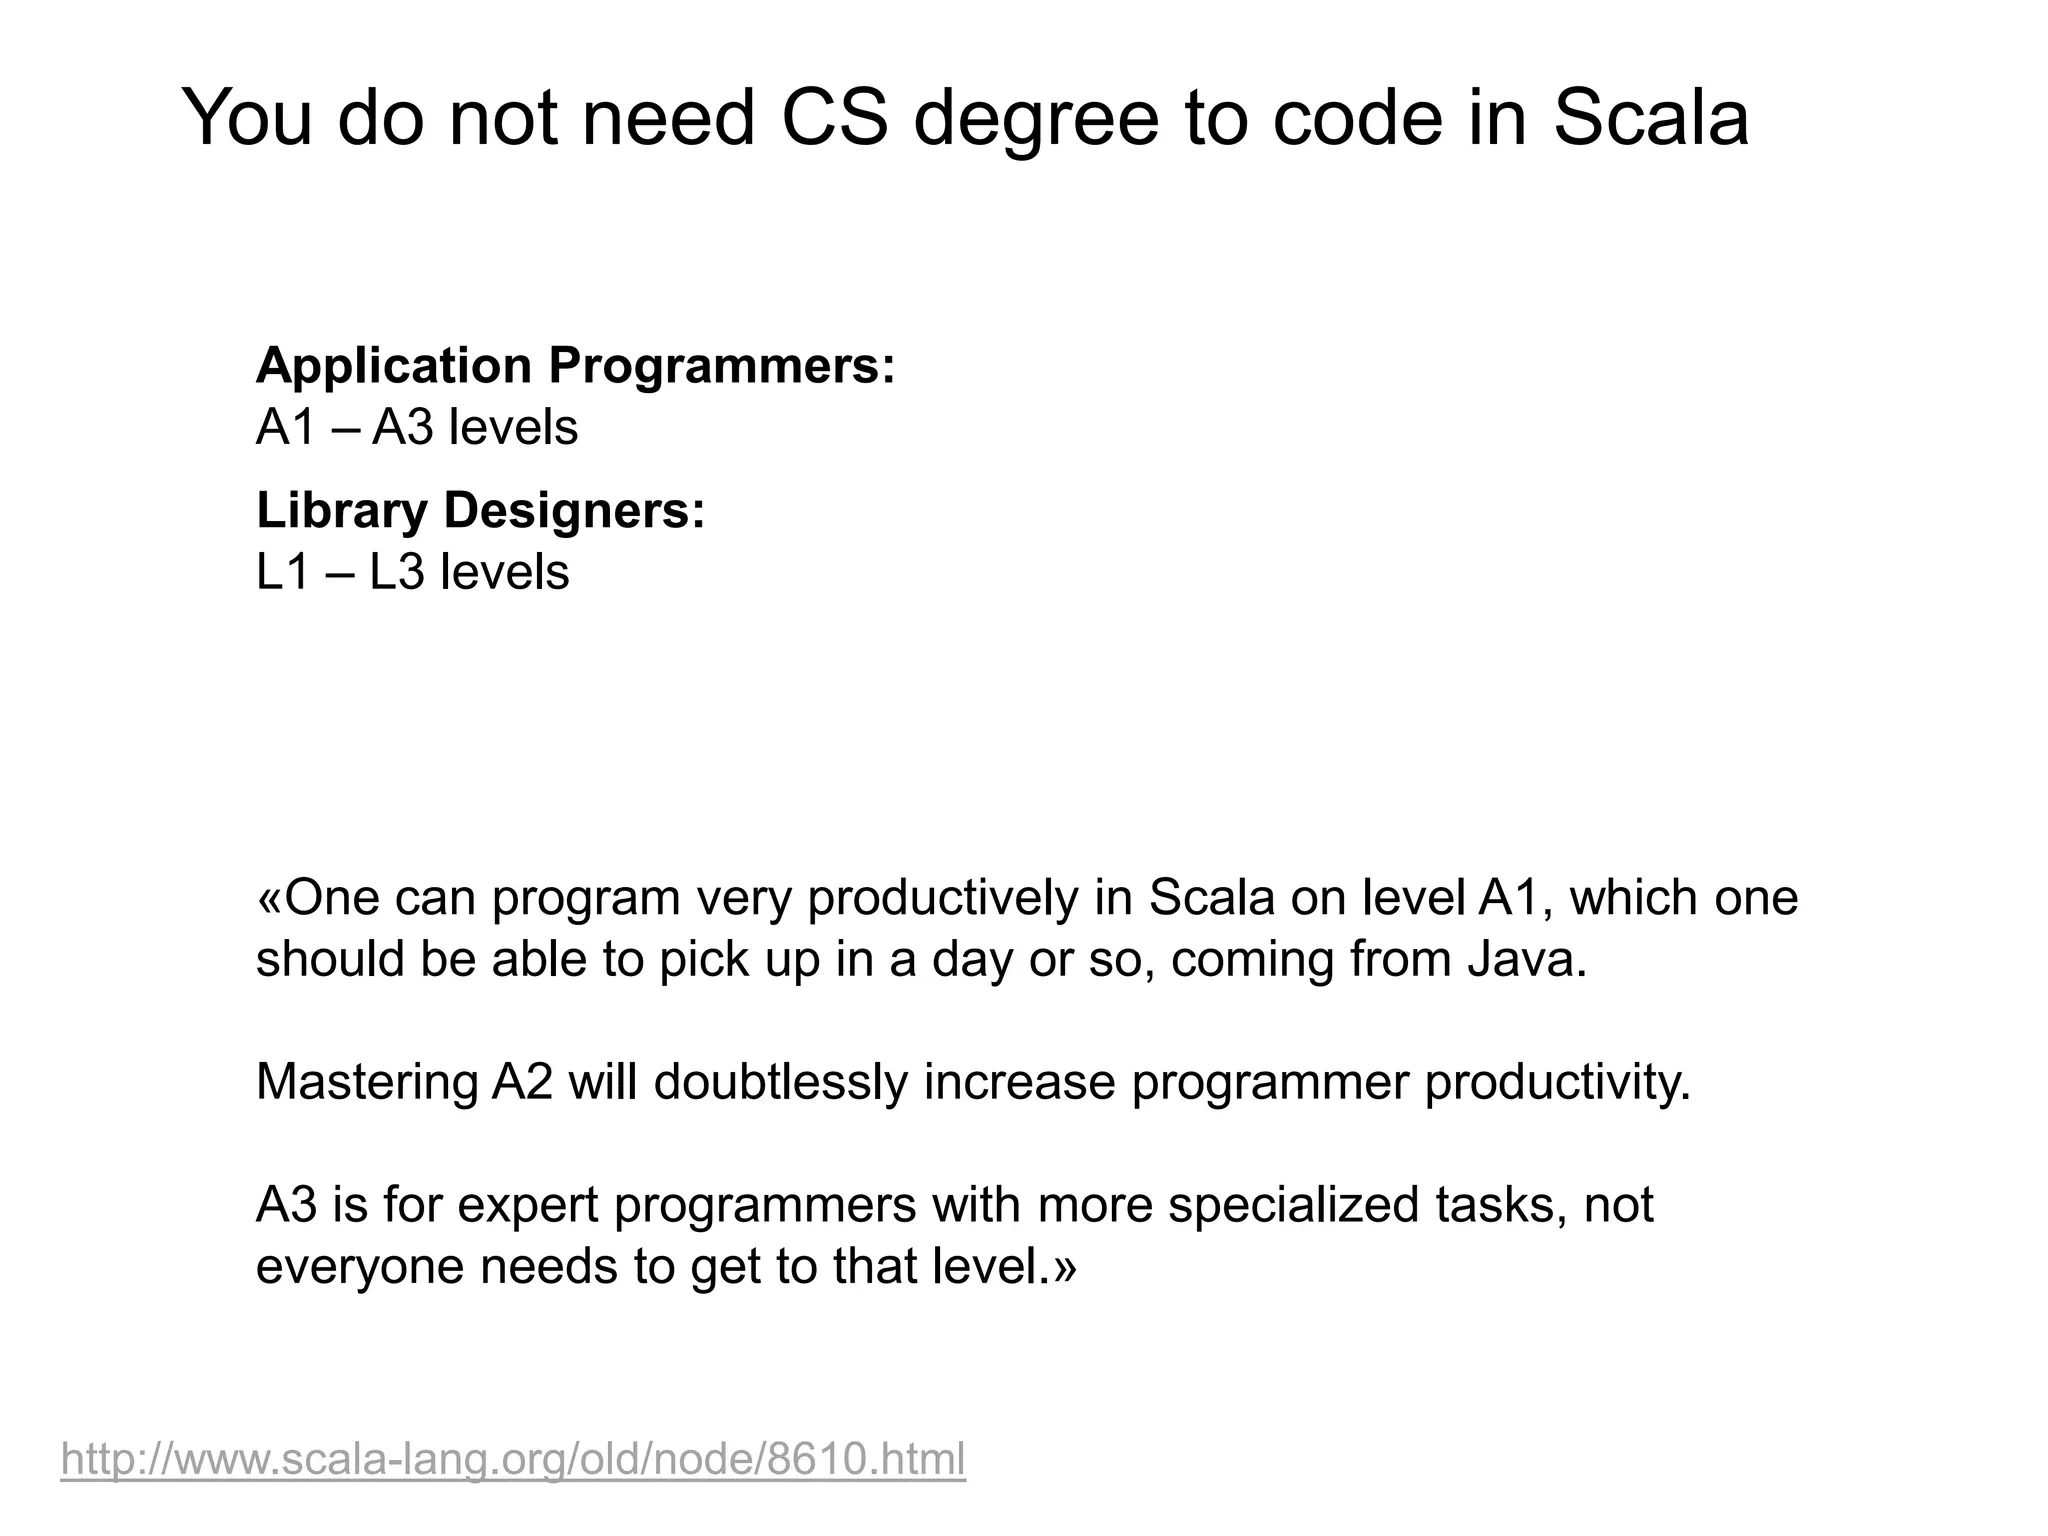Screen dimensions: 2048x1536
Task: Click the quote line starting 'One can program'
Action: [1027, 897]
